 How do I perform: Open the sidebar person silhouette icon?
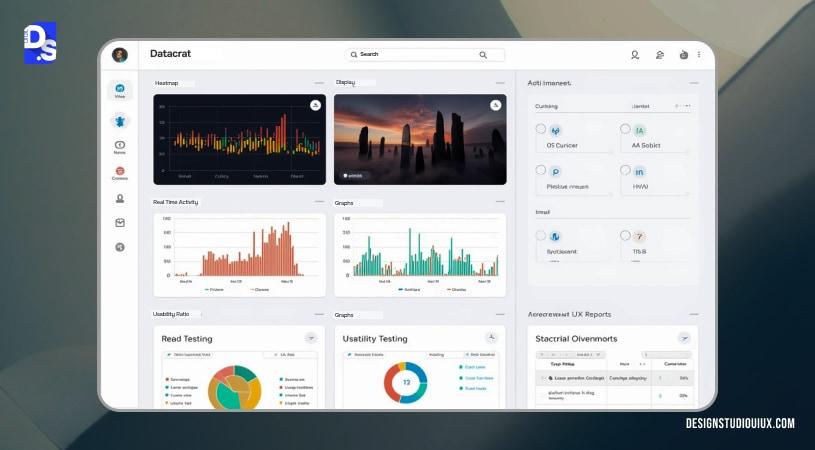120,198
